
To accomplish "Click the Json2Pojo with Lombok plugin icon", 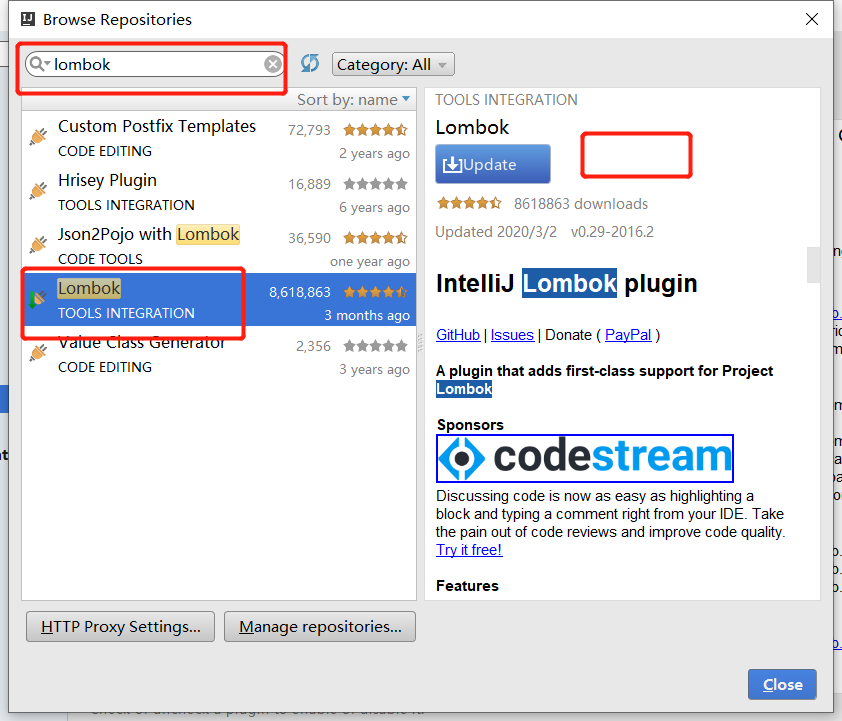I will (x=38, y=245).
